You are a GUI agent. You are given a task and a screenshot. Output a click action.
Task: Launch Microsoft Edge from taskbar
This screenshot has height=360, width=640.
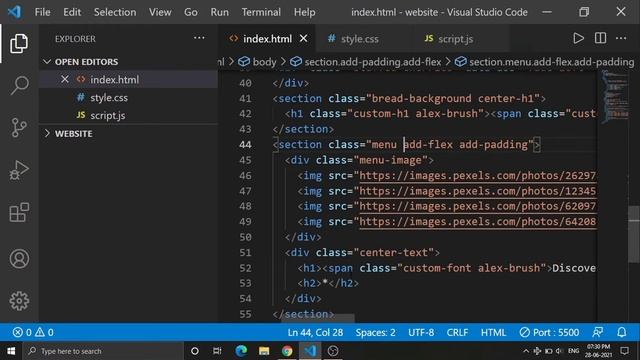241,351
